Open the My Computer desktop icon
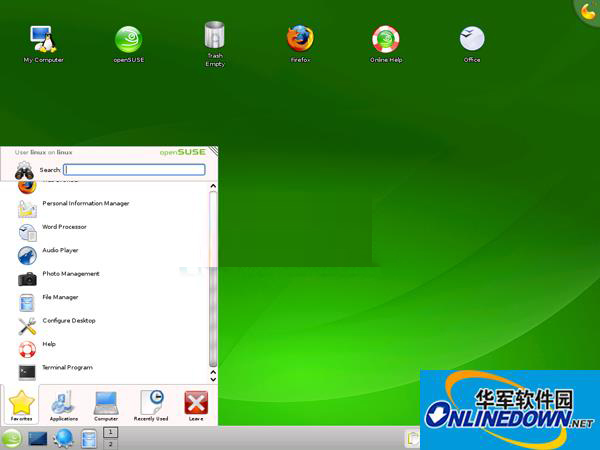 tap(43, 40)
